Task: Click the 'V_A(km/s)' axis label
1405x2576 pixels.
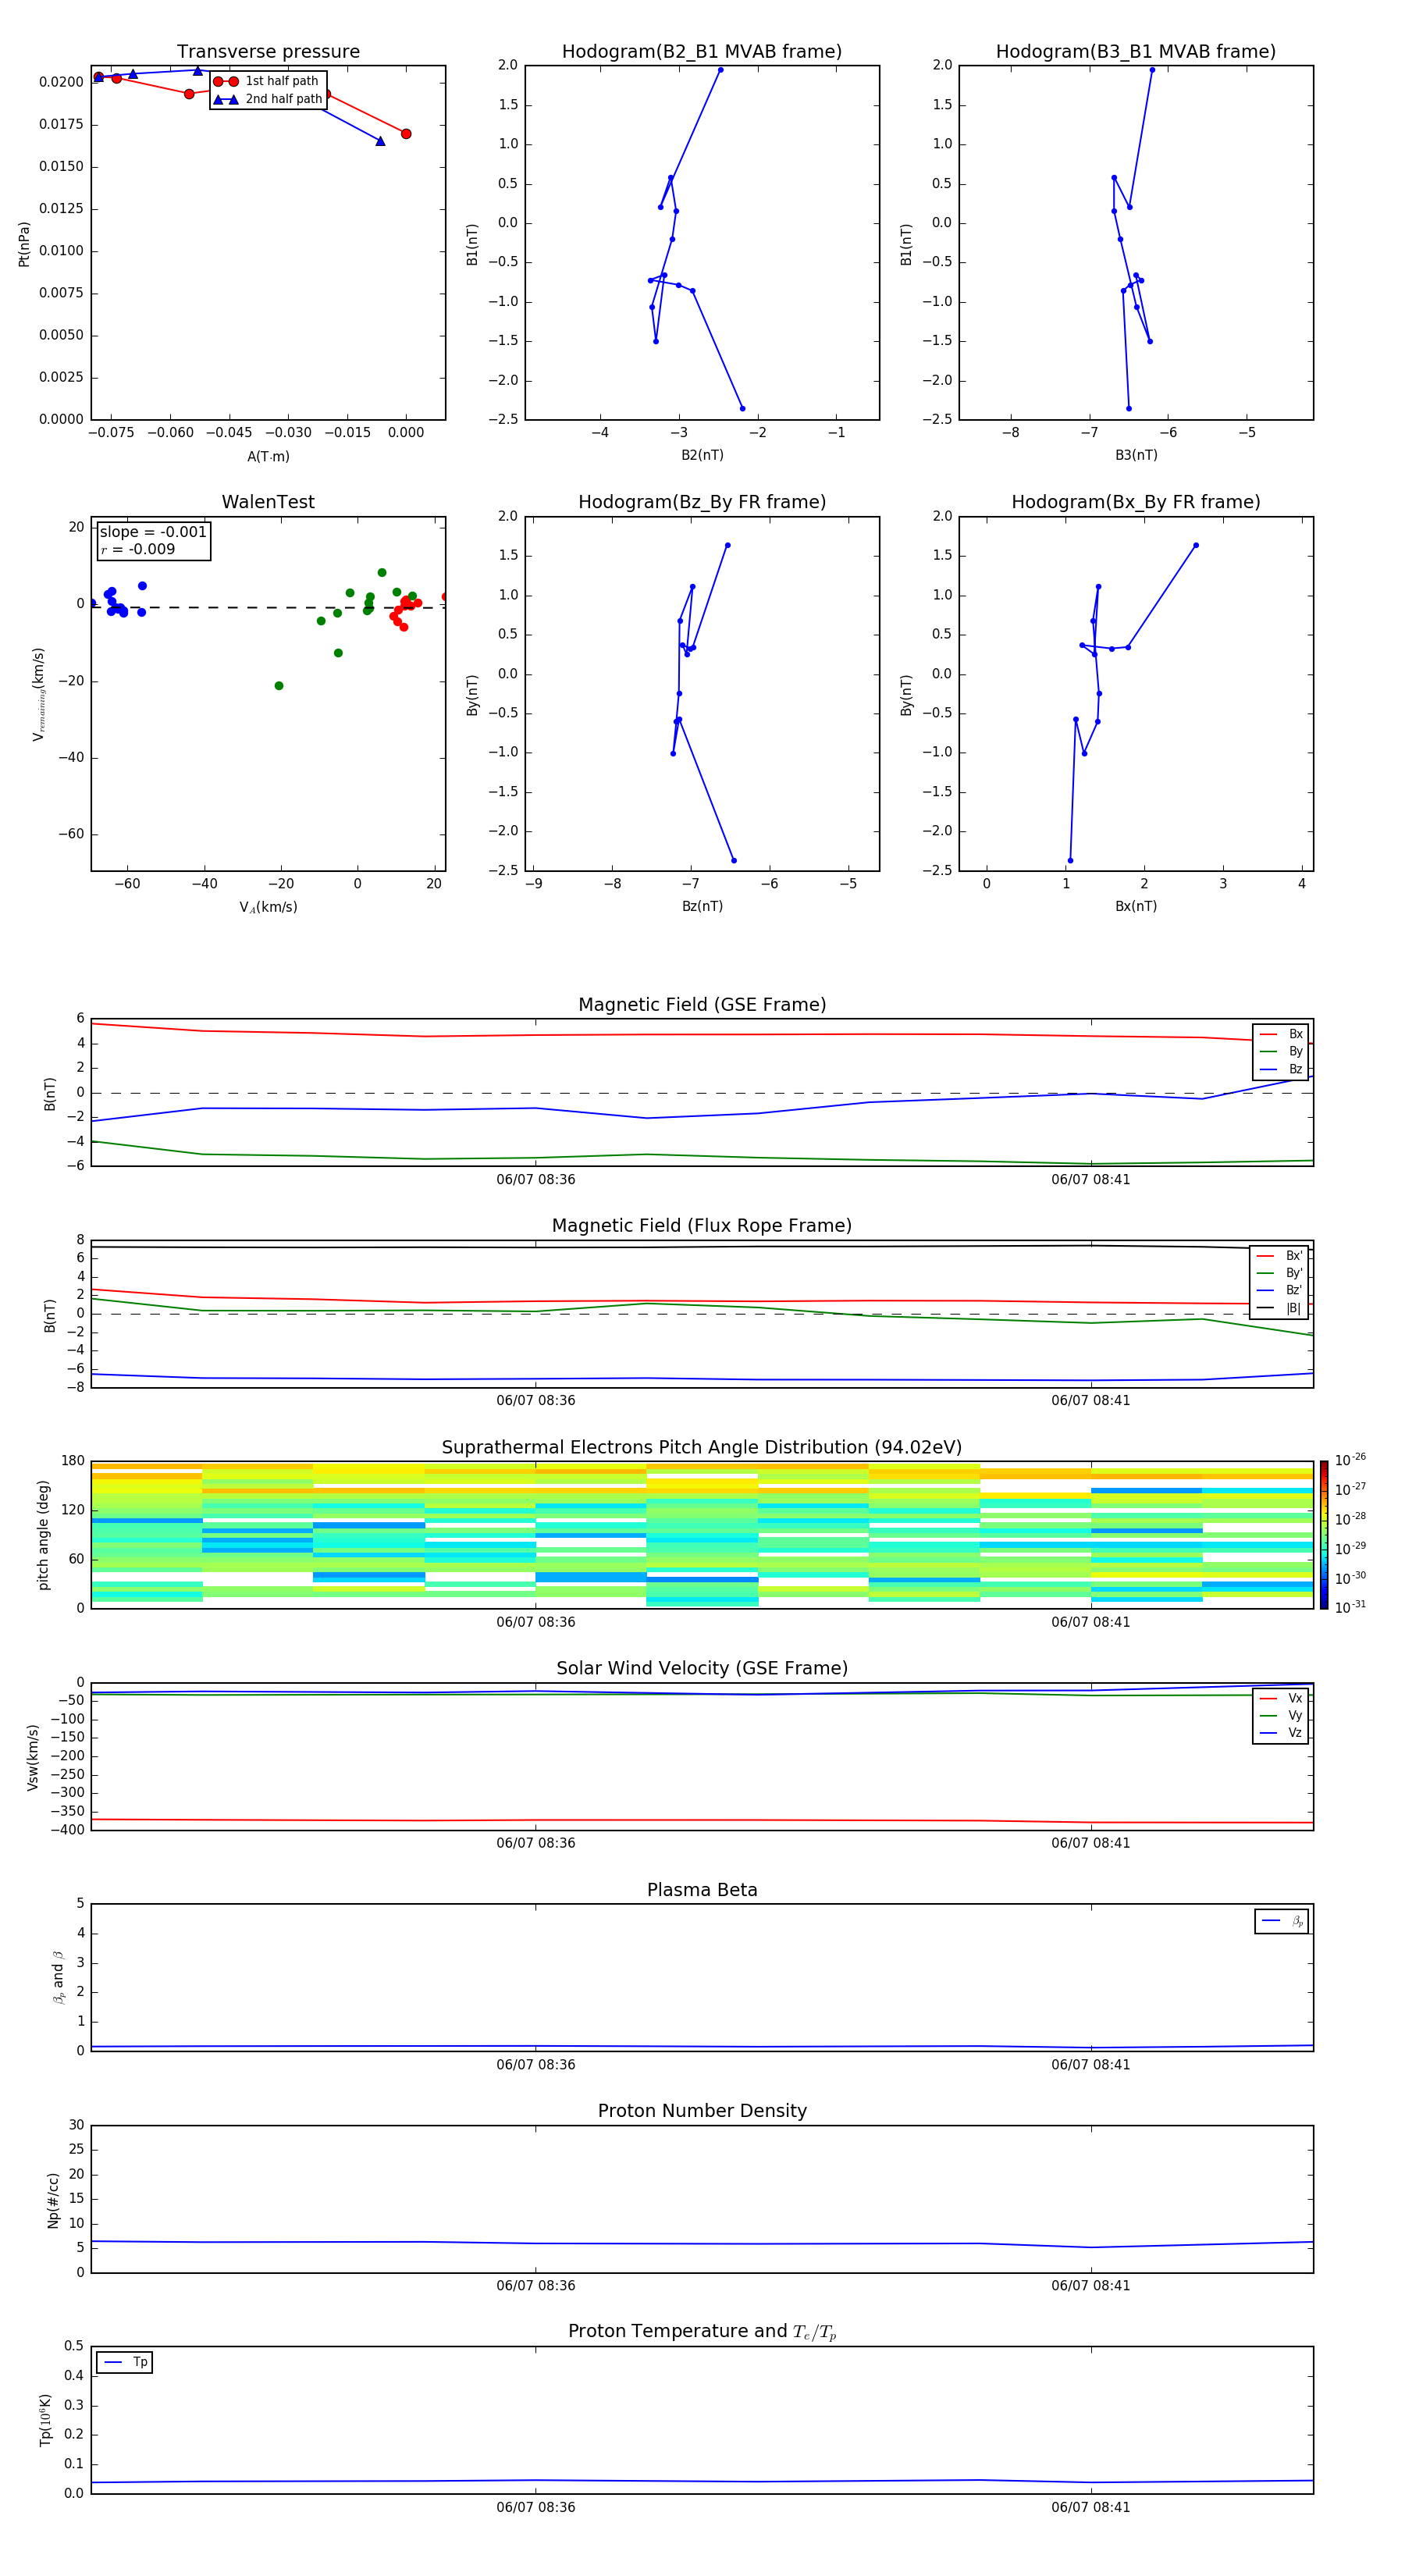Action: [x=268, y=907]
